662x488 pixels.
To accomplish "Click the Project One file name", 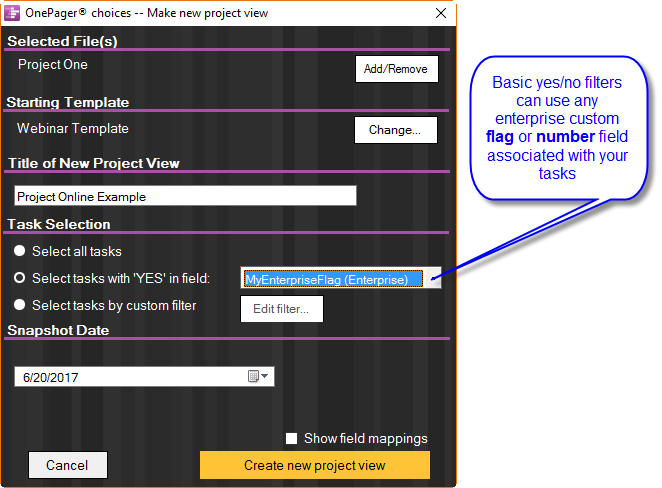I will pos(53,65).
